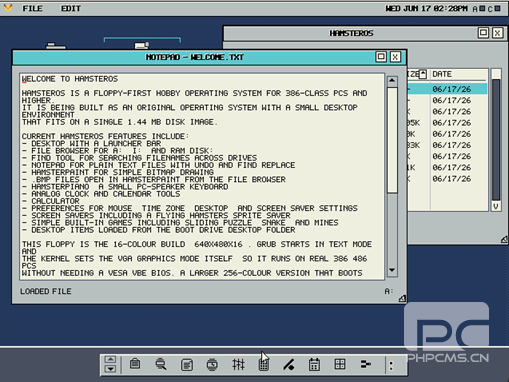Click the file browser dark scrollbar thumb
The width and height of the screenshot is (509, 382).
[x=496, y=140]
